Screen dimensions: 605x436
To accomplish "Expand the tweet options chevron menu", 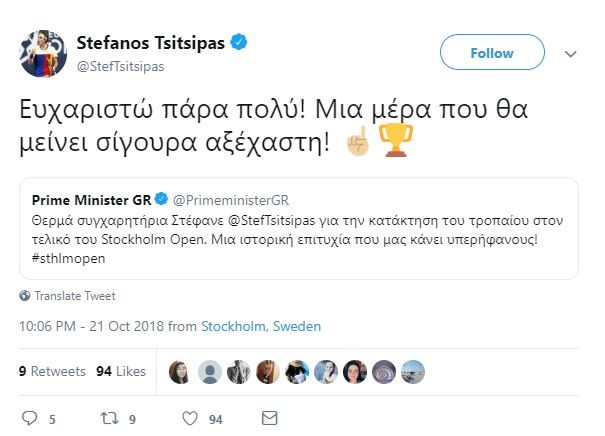I will [x=570, y=53].
